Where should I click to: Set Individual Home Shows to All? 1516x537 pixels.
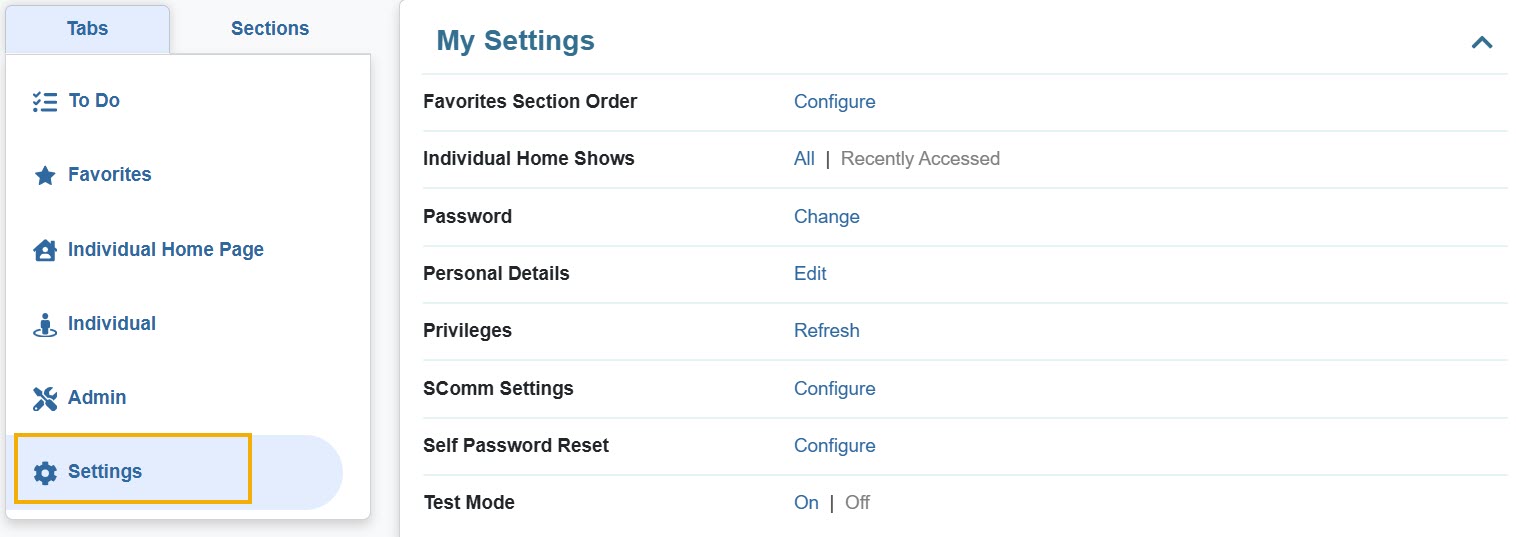coord(804,159)
